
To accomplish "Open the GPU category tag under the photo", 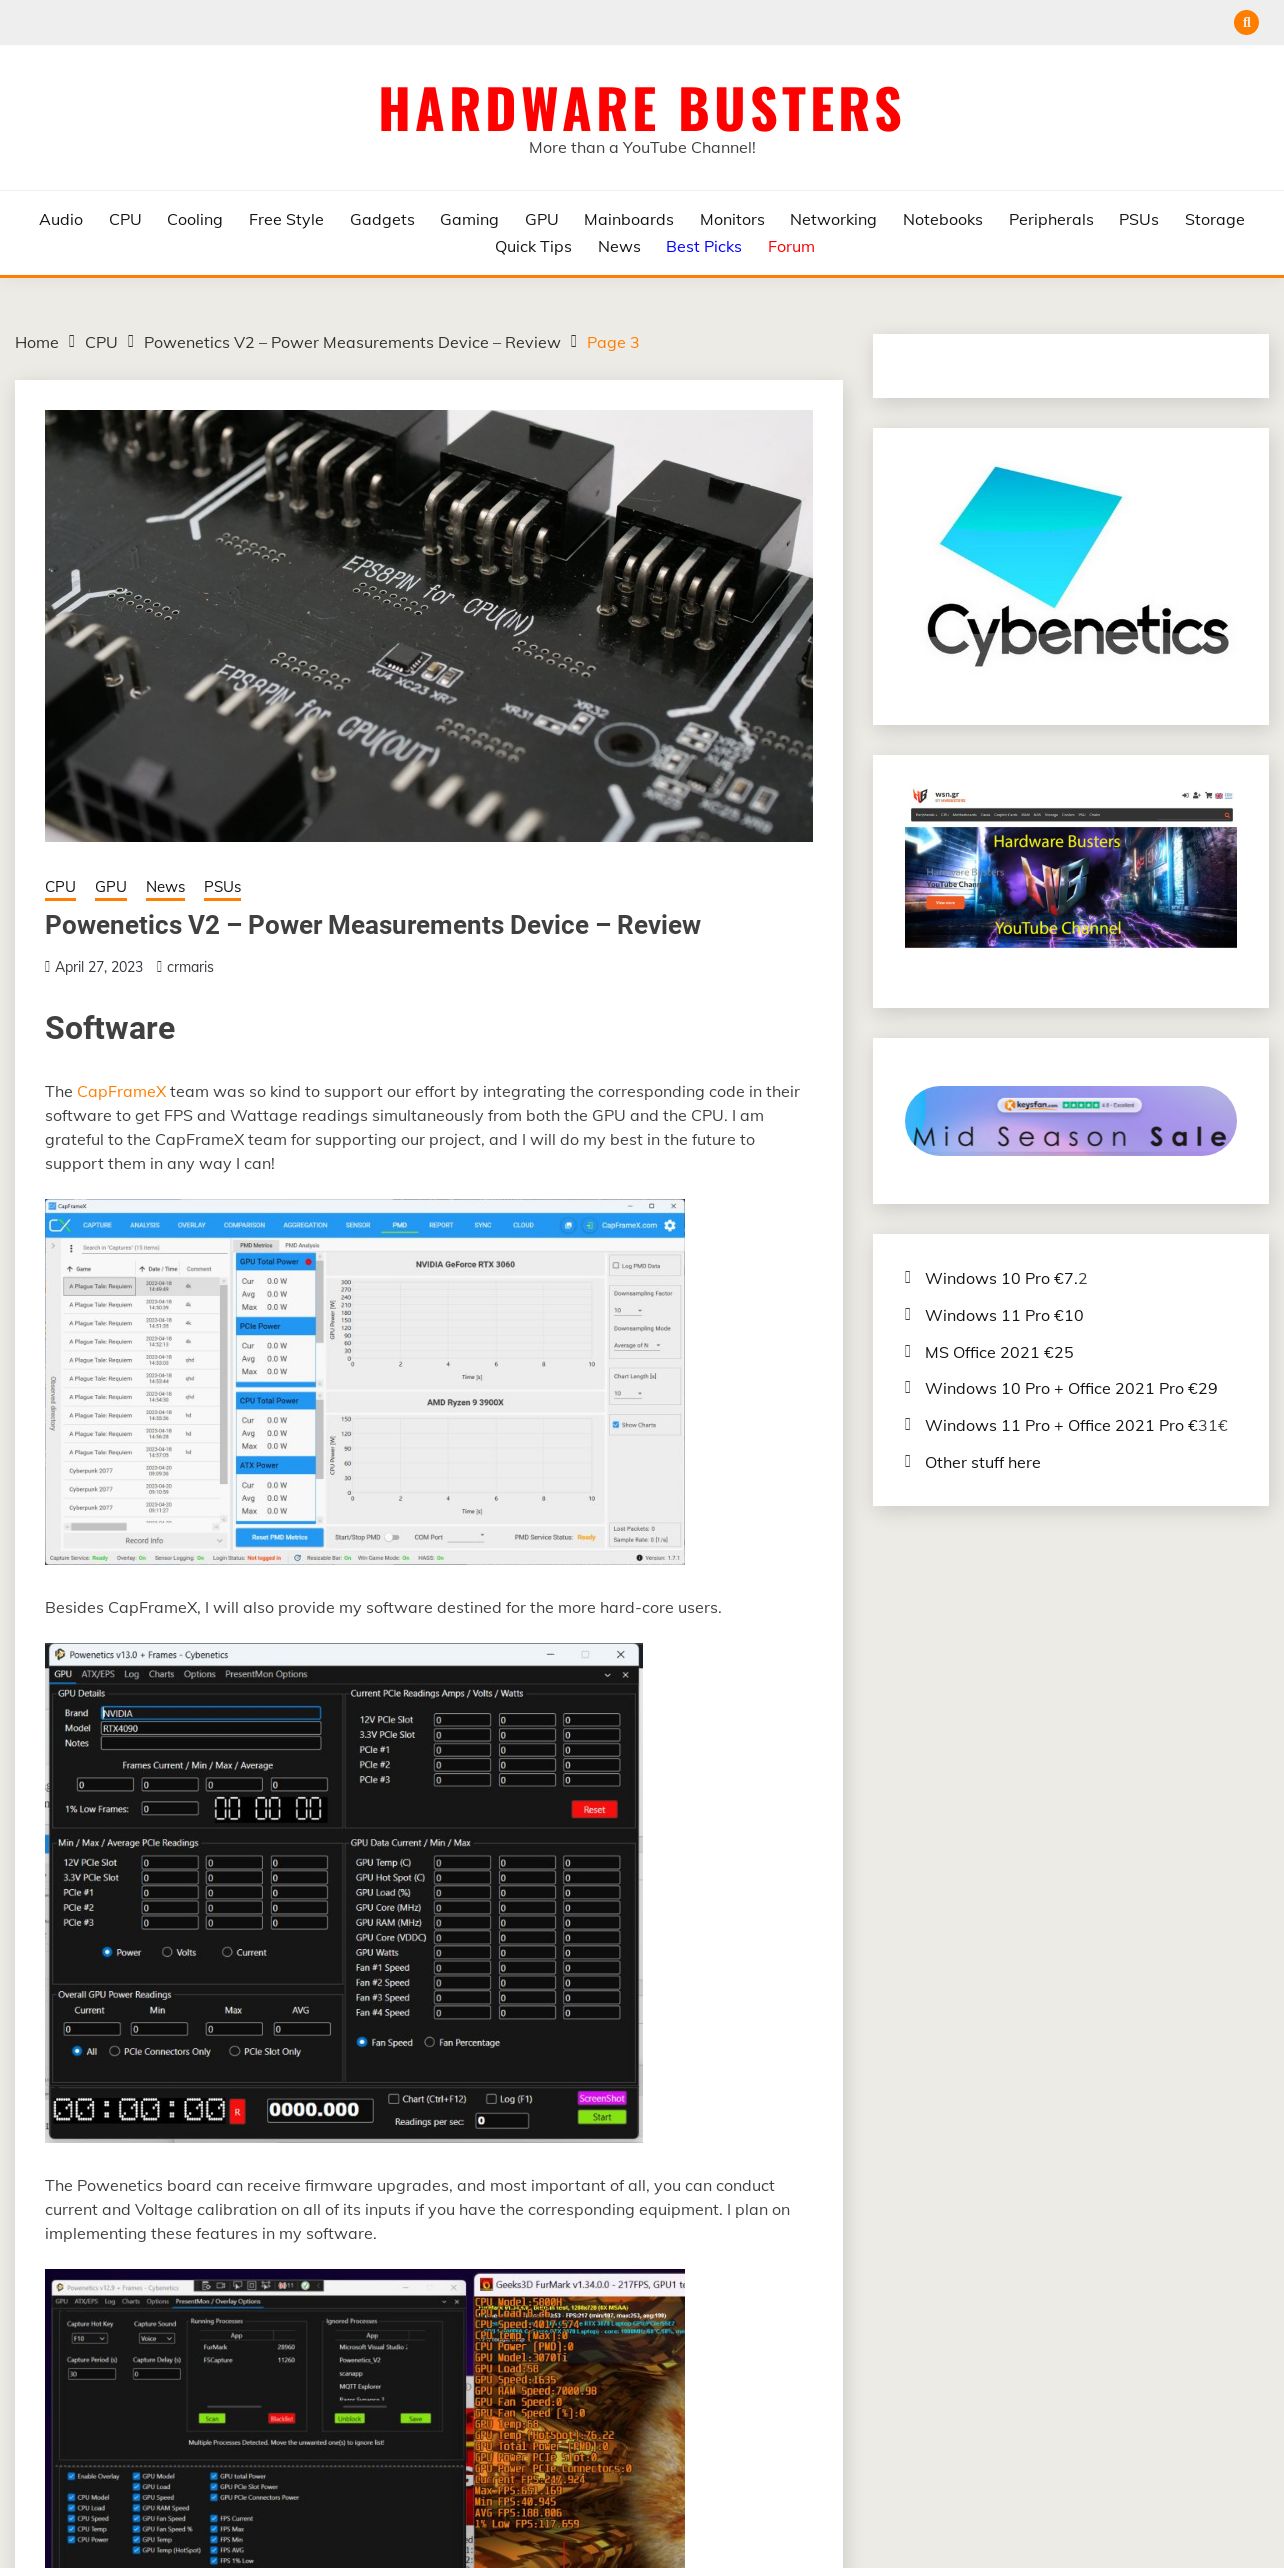I will (x=111, y=886).
